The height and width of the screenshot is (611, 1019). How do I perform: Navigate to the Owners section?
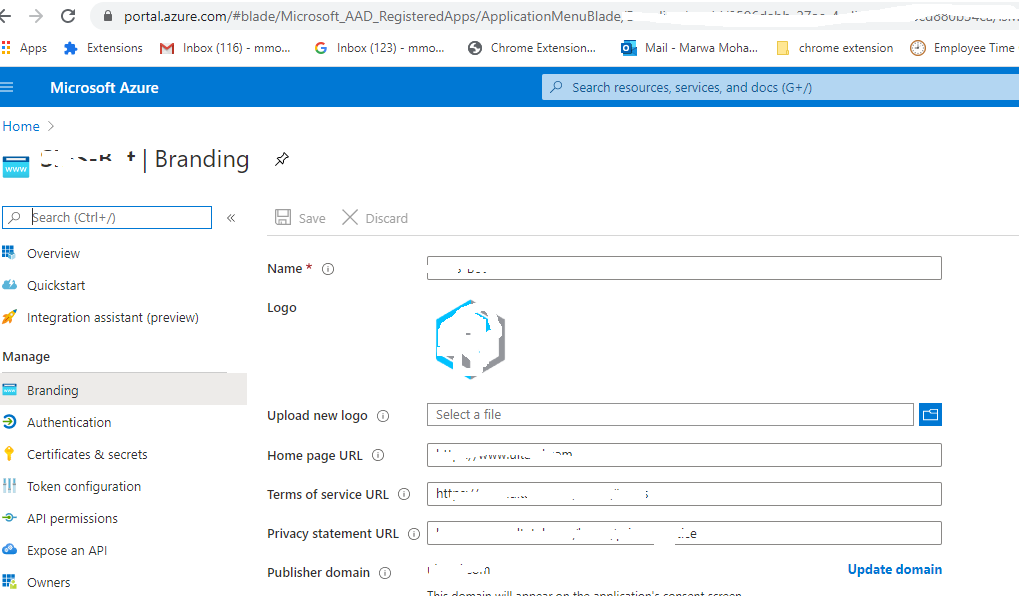pyautogui.click(x=49, y=581)
